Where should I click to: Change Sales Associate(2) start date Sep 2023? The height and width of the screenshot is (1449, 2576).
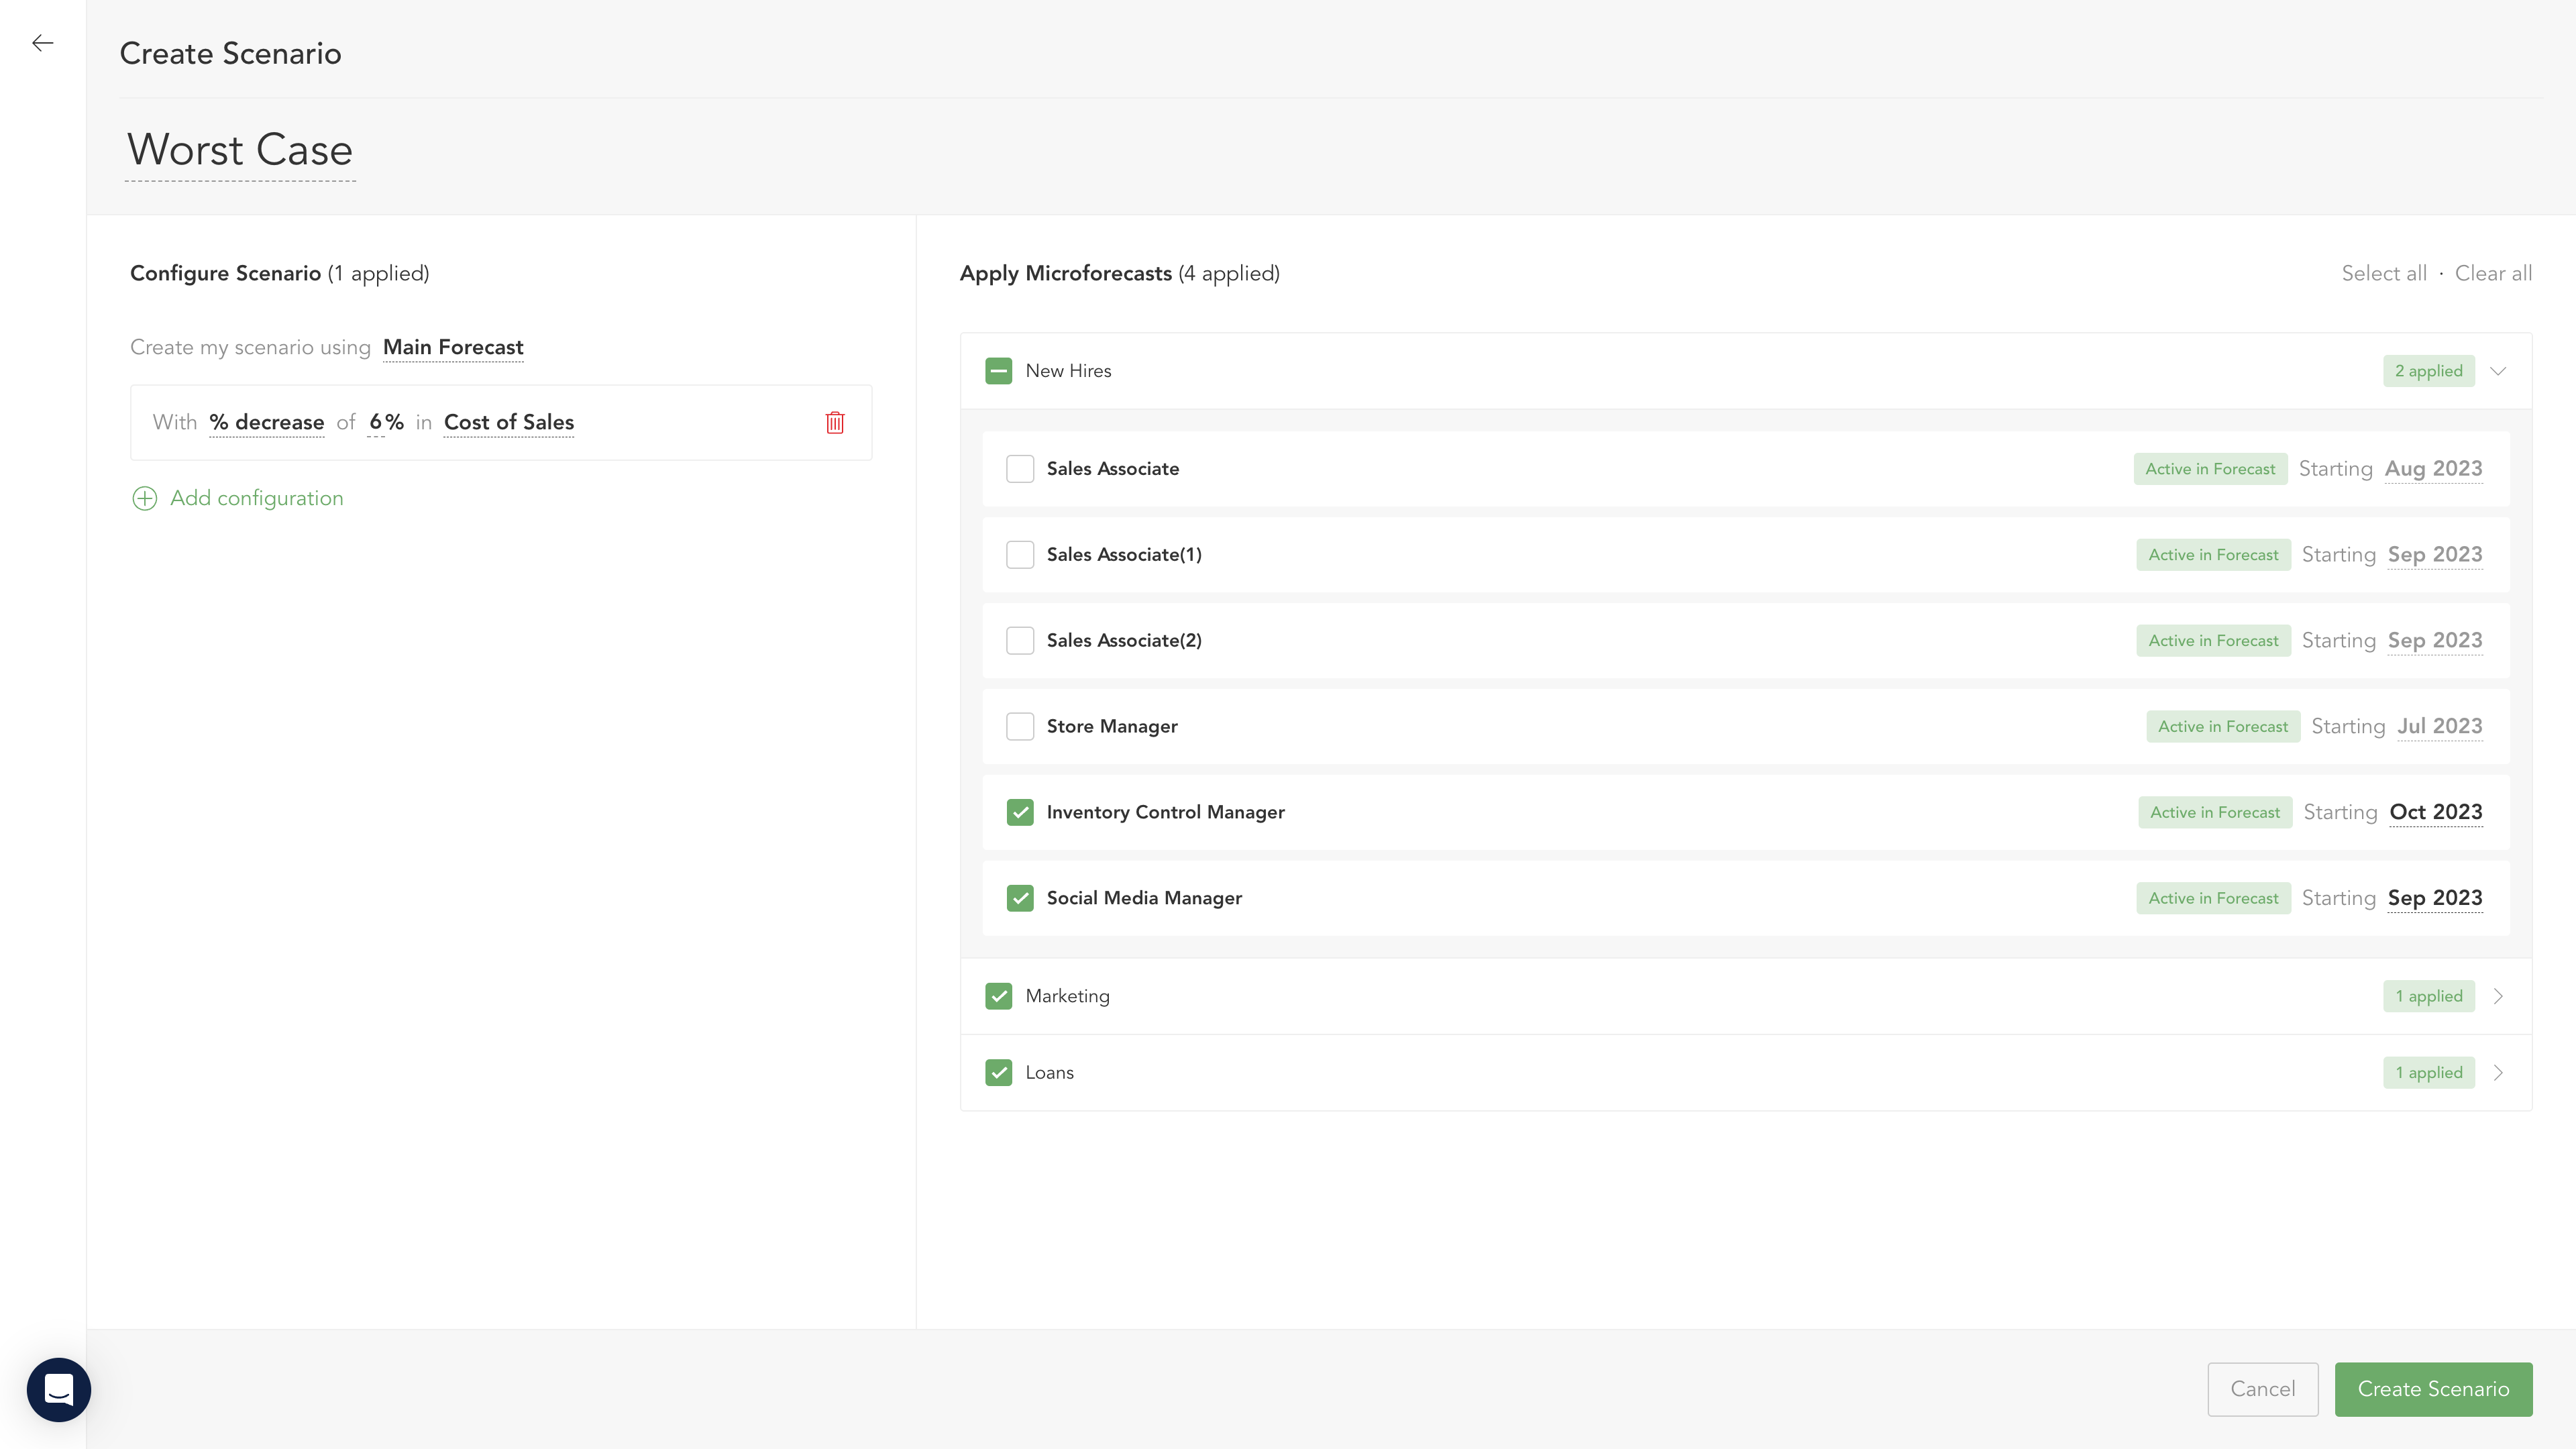2435,641
